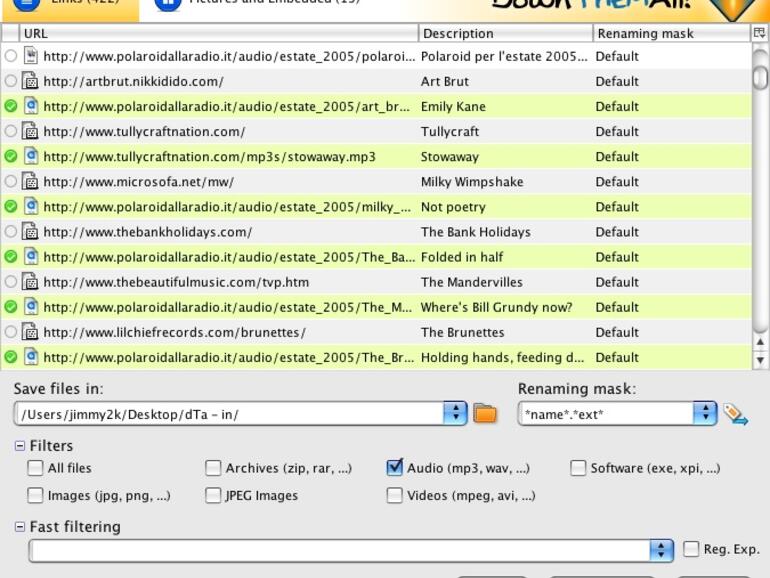The image size is (770, 578).
Task: Open renaming mask tags helper icon
Action: pos(735,414)
